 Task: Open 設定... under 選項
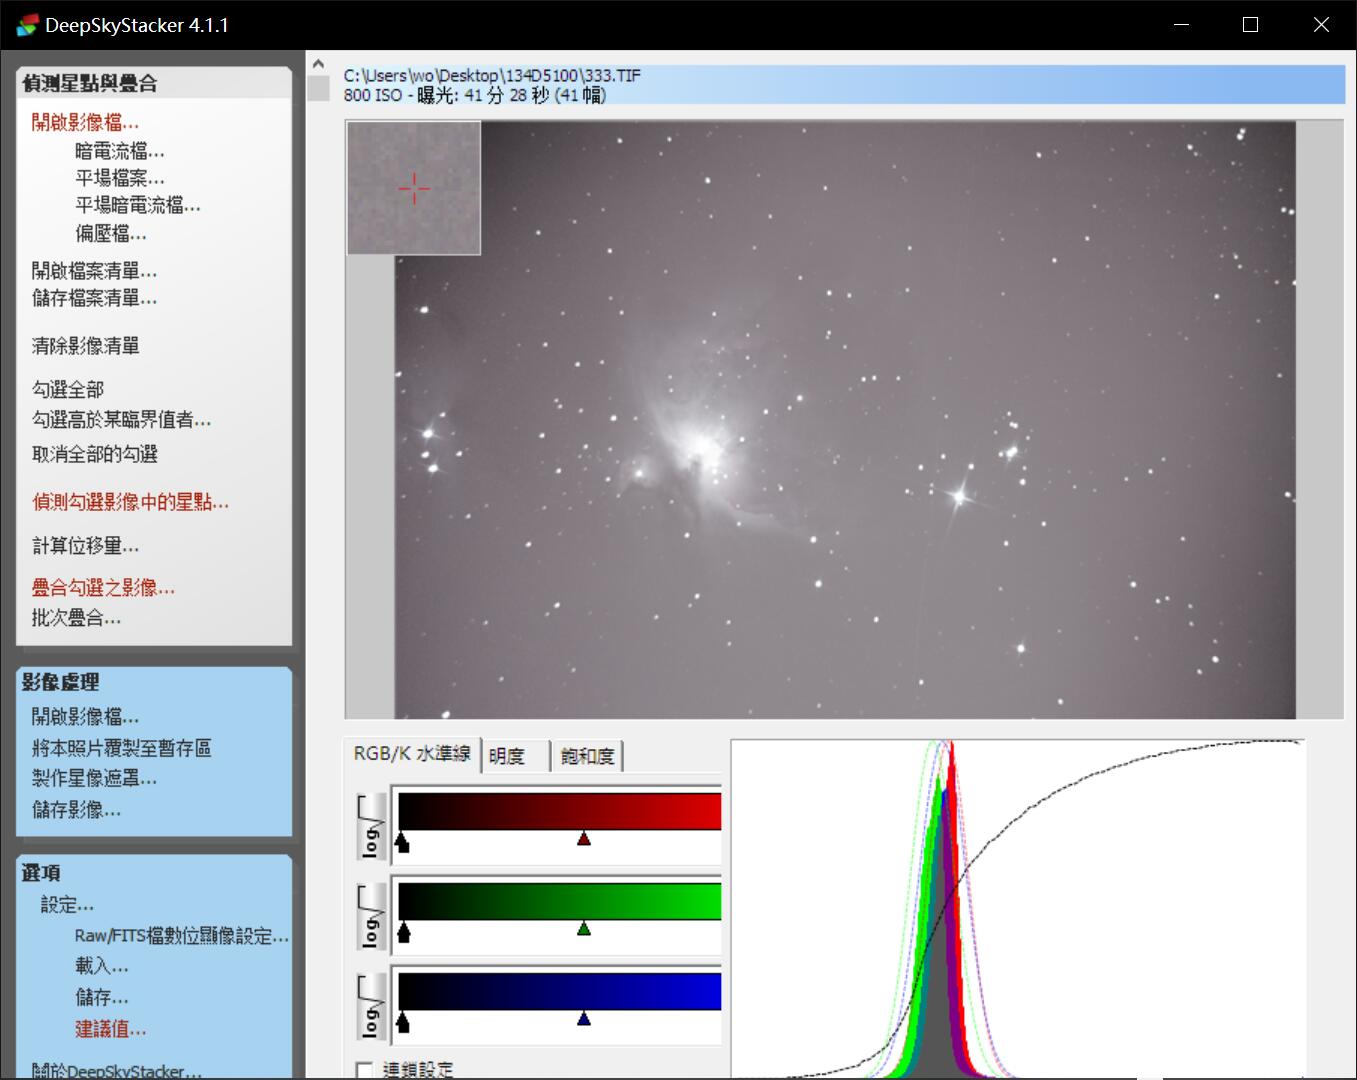(67, 905)
